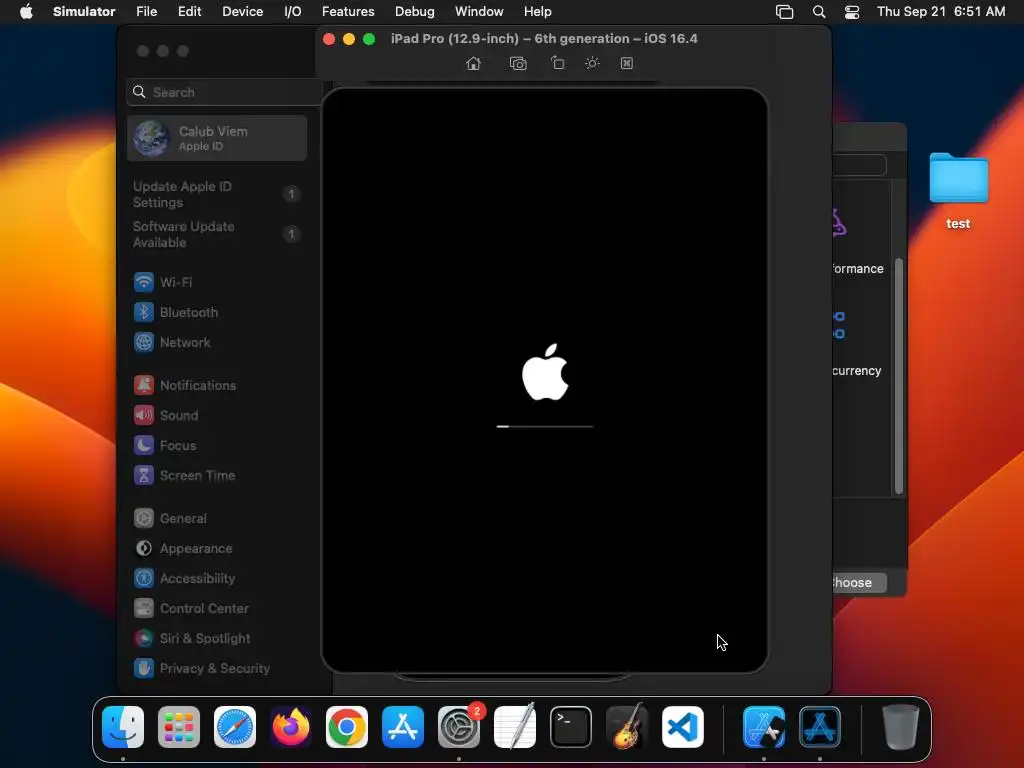1024x768 pixels.
Task: Open the Edit menu
Action: coord(189,12)
